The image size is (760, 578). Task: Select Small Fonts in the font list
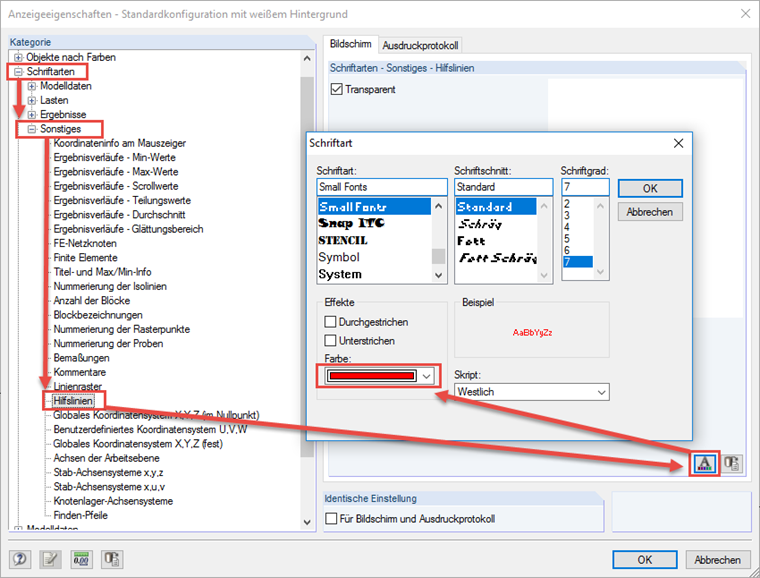tap(374, 207)
